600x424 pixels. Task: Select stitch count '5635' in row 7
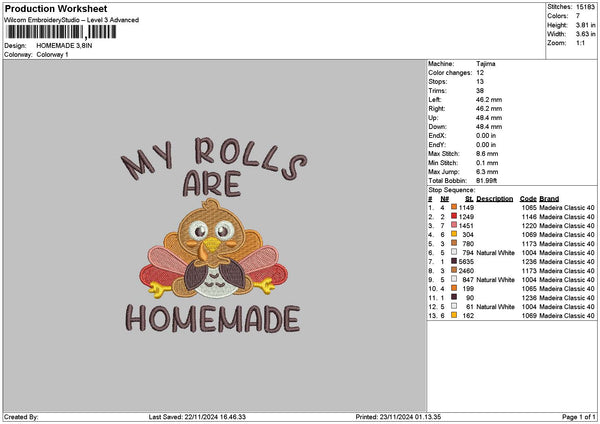click(x=466, y=261)
